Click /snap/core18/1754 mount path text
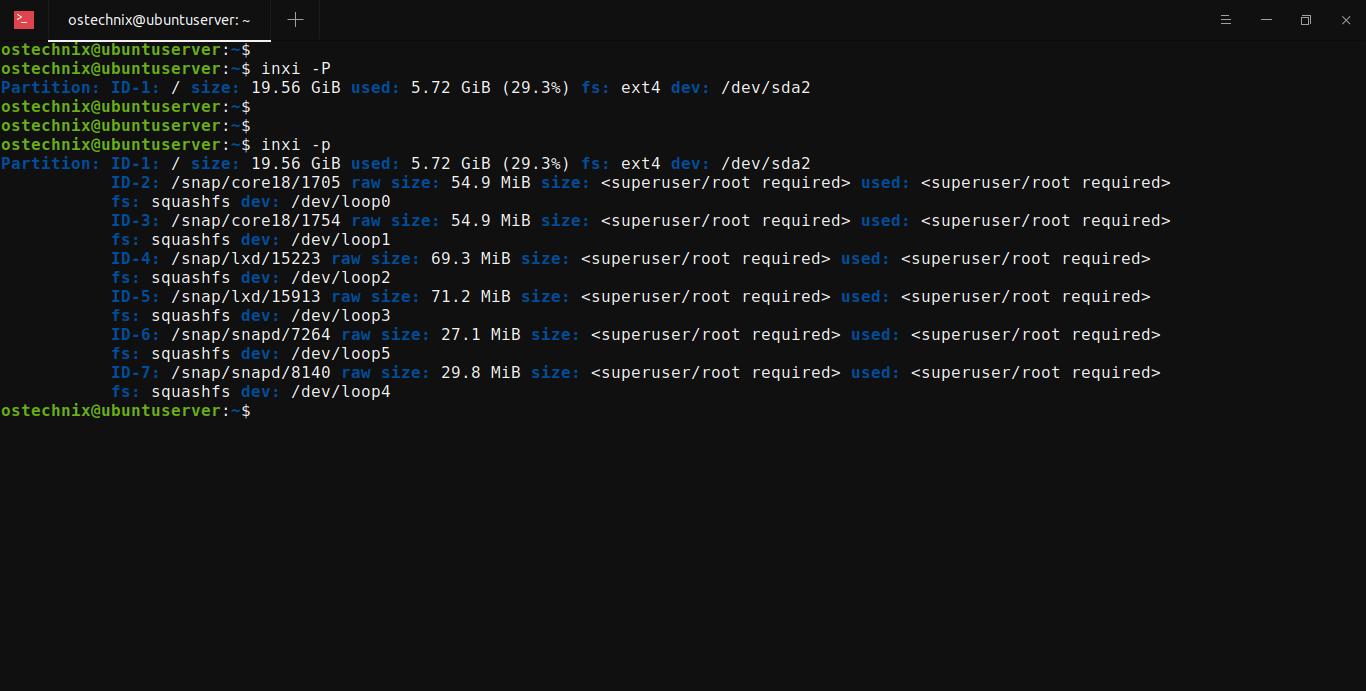The height and width of the screenshot is (691, 1366). tap(255, 221)
